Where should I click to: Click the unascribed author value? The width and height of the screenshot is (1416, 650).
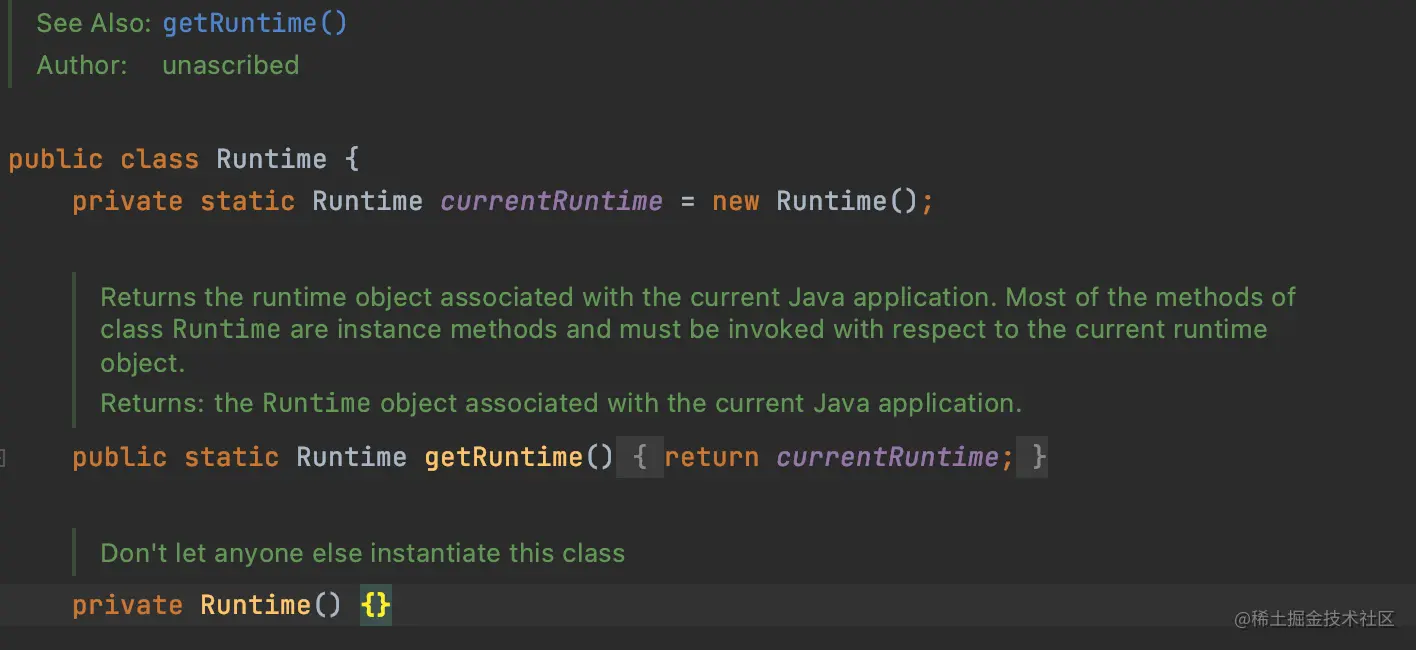pyautogui.click(x=230, y=65)
